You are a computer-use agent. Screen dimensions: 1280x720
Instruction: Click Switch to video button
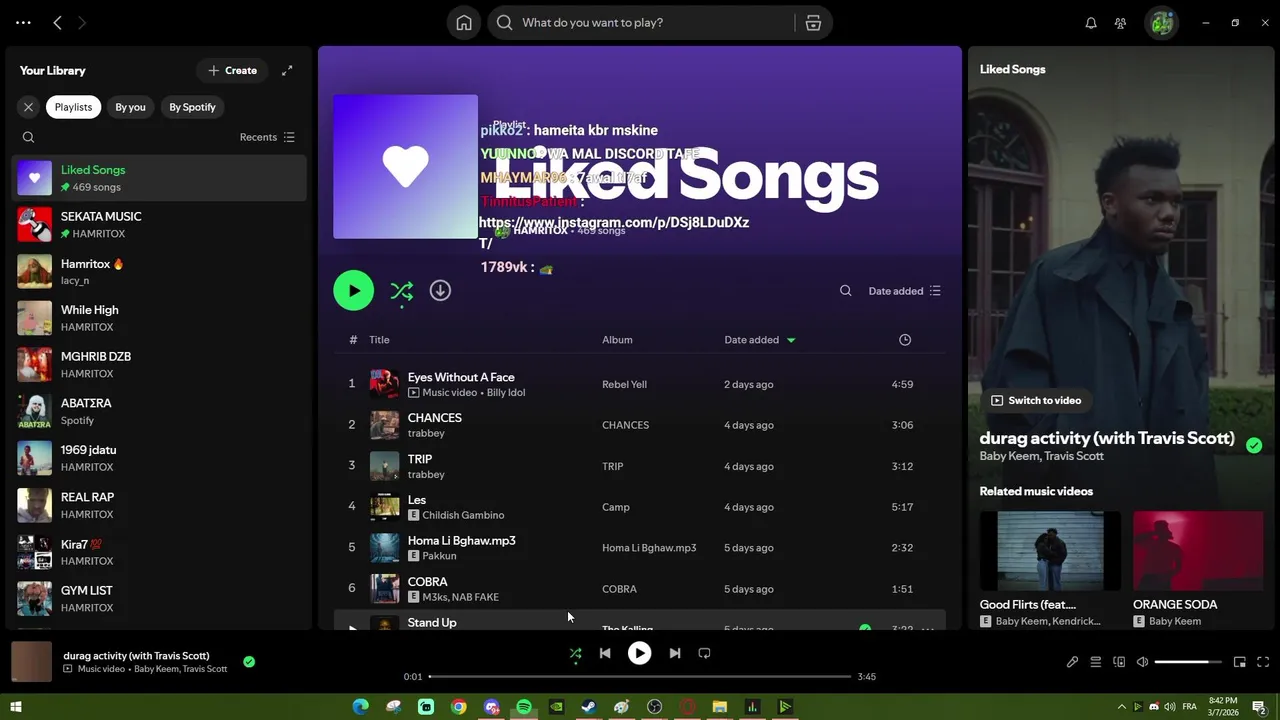(x=1036, y=400)
